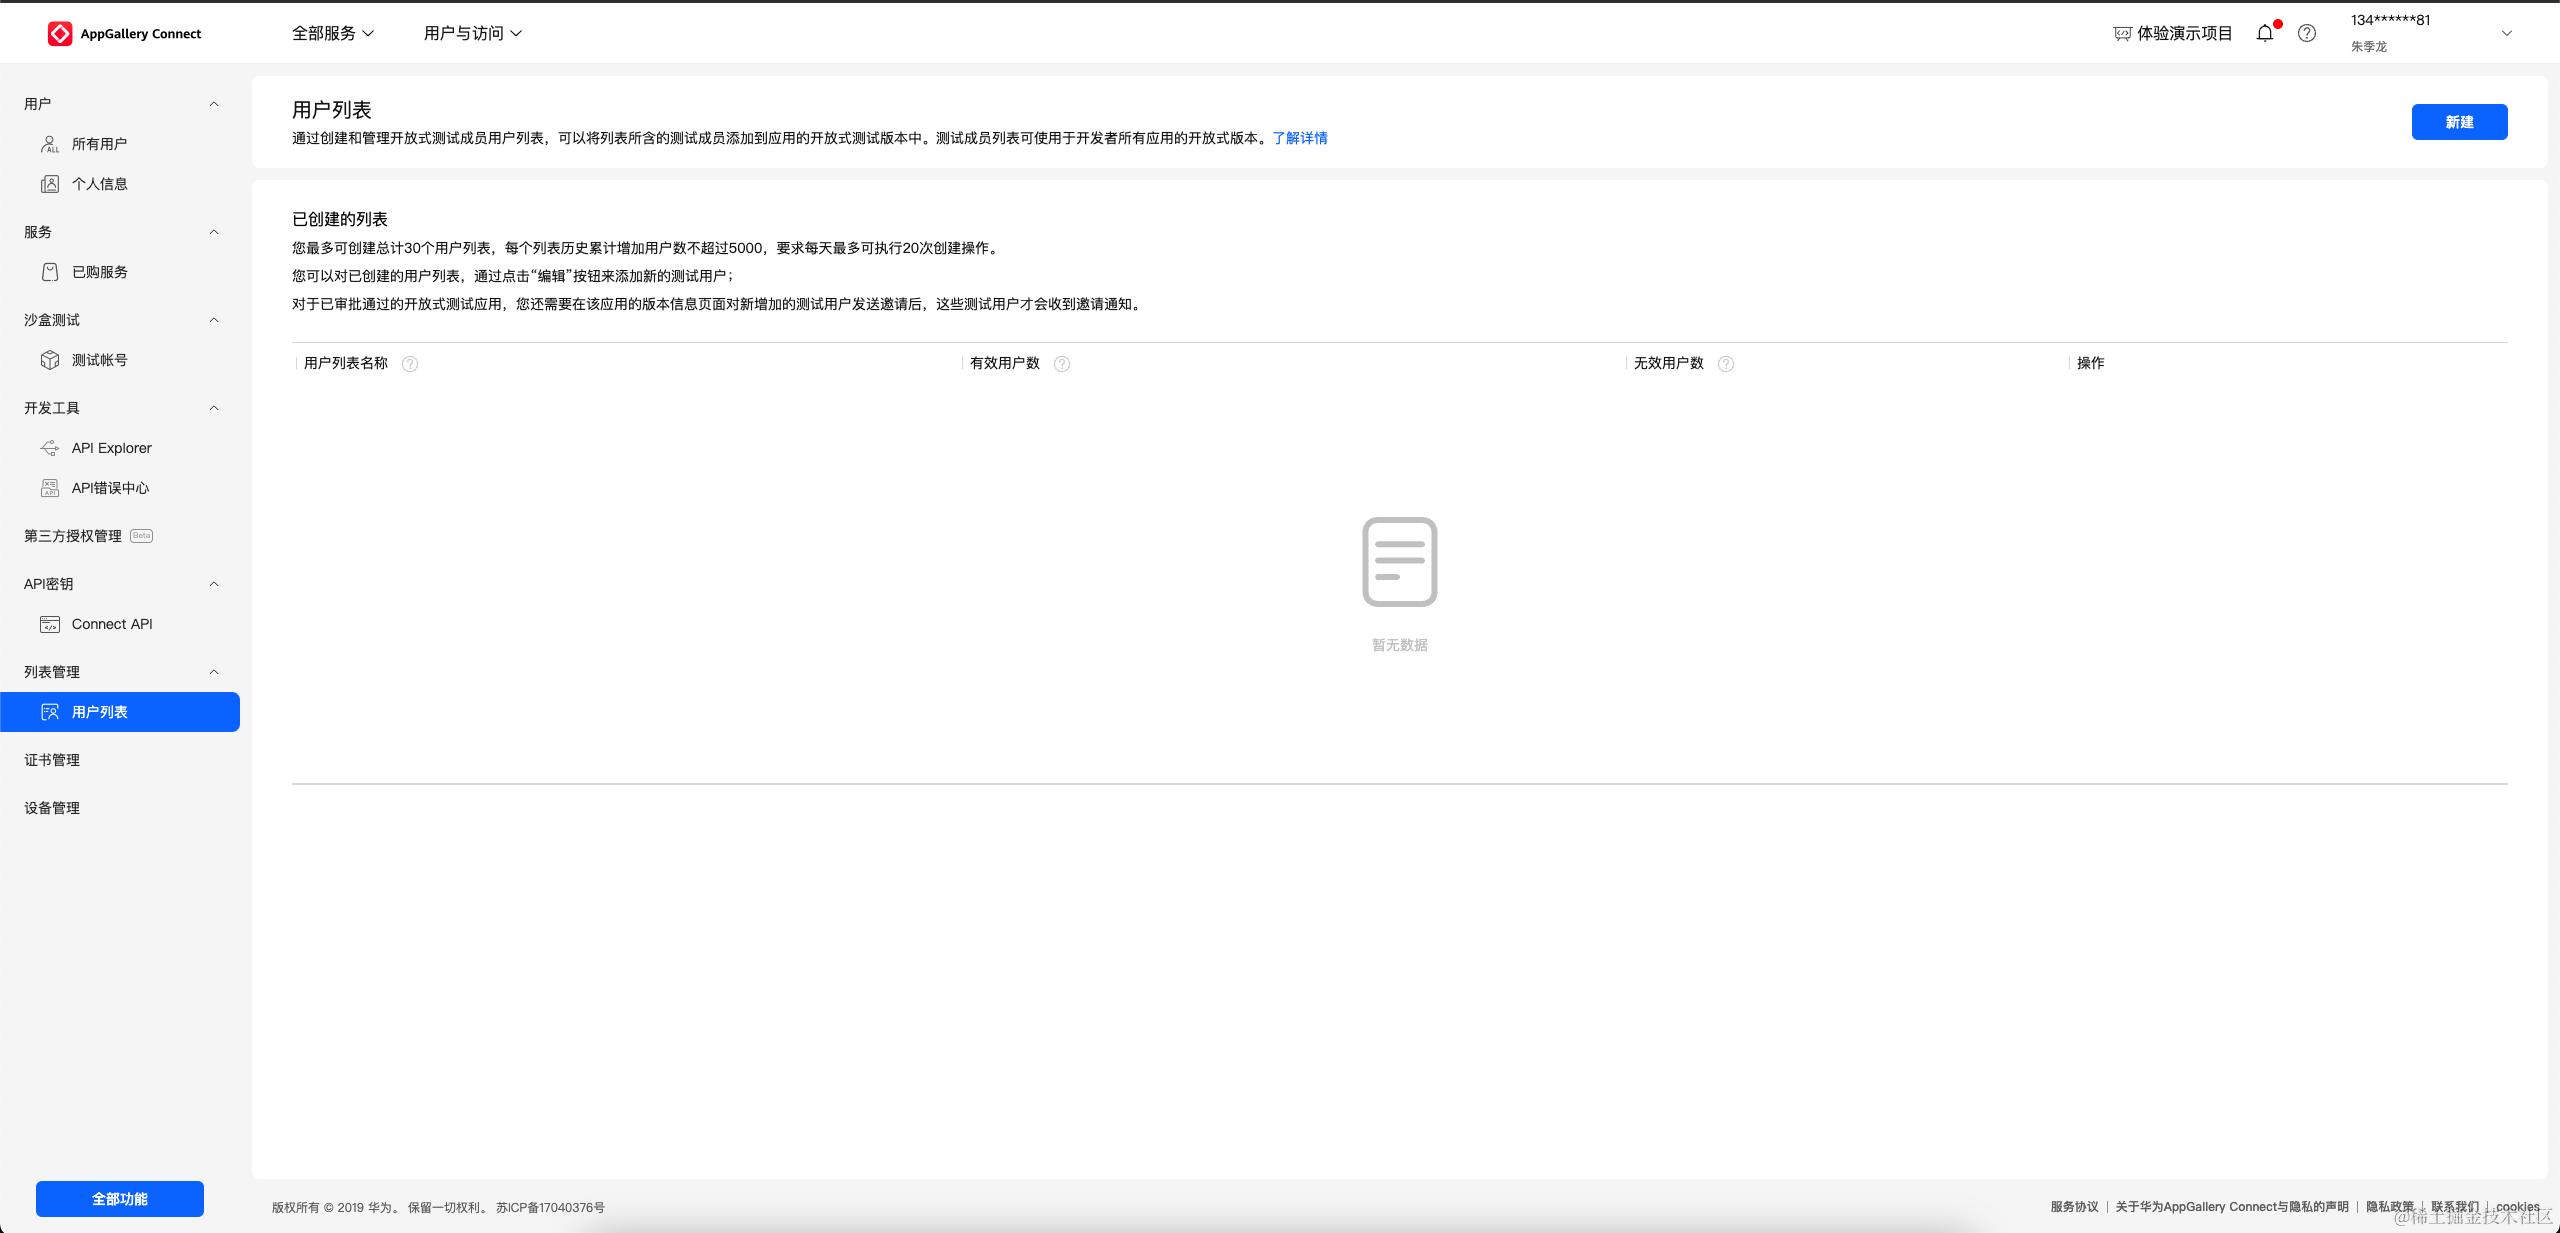Open the help question mark icon in header
Screen dimensions: 2560x1233
(2307, 33)
